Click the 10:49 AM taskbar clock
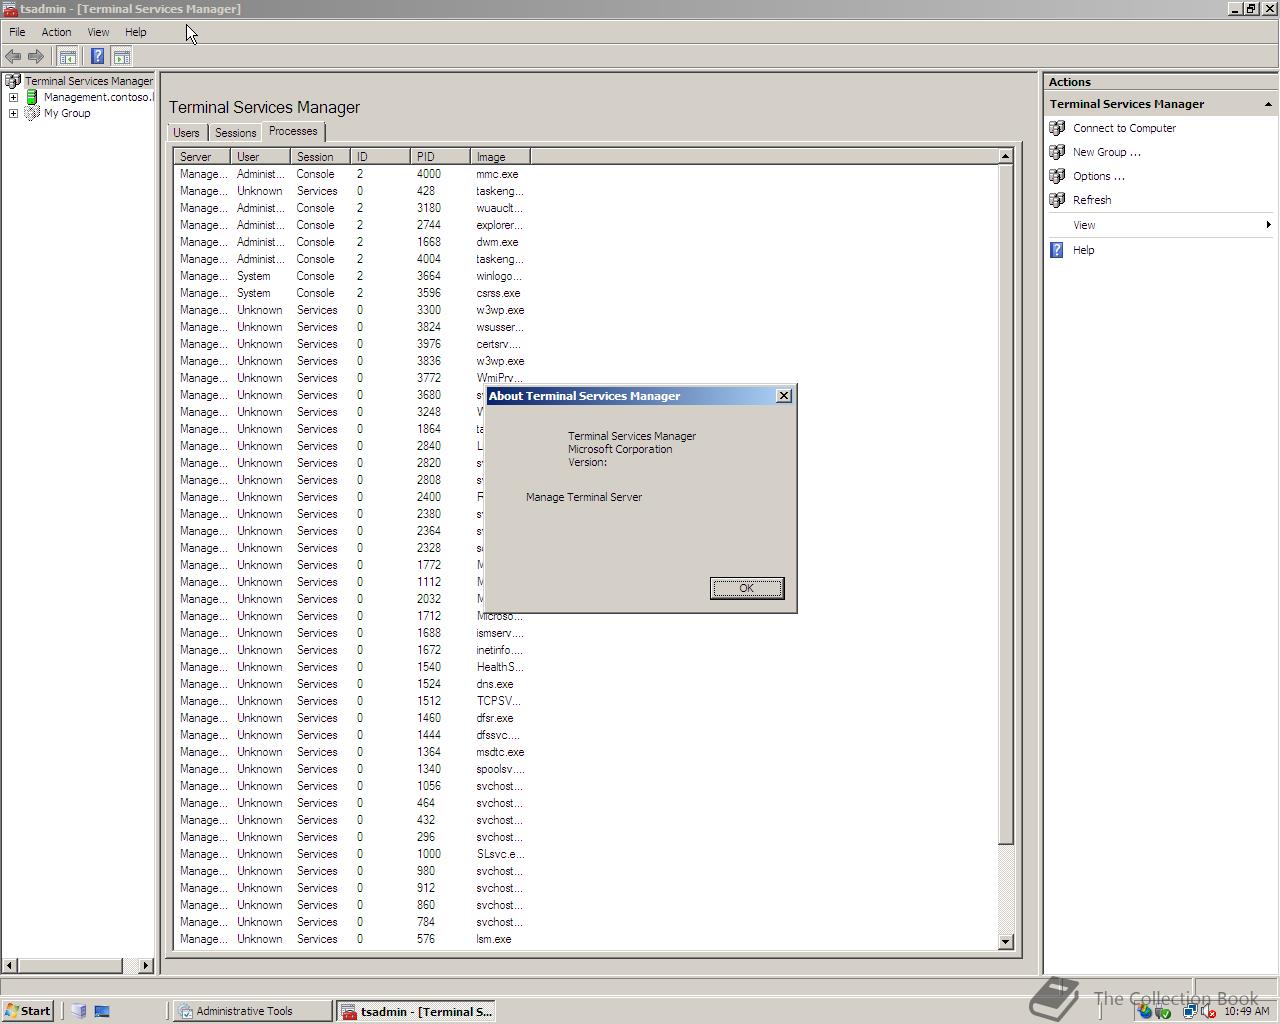The height and width of the screenshot is (1024, 1280). [1246, 1011]
